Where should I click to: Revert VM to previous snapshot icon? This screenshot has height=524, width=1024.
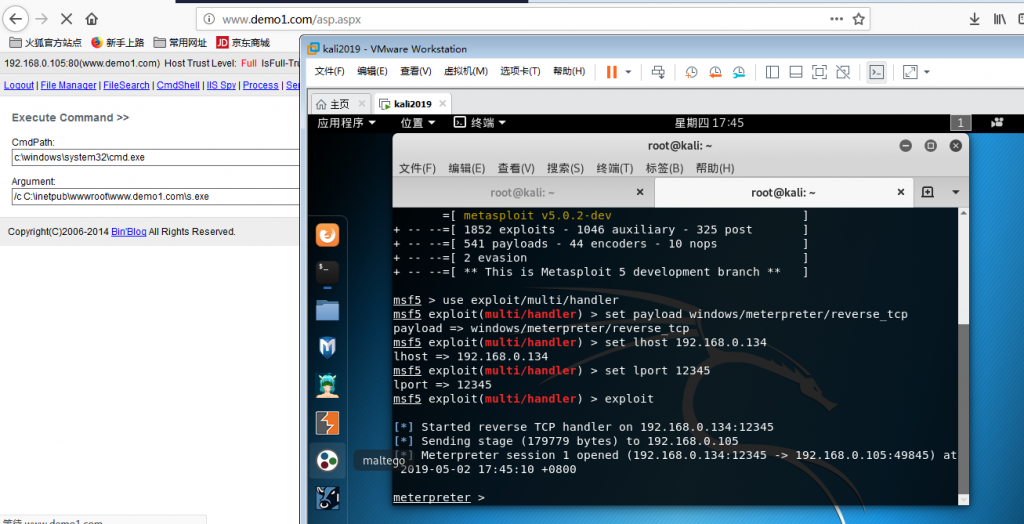coord(715,72)
